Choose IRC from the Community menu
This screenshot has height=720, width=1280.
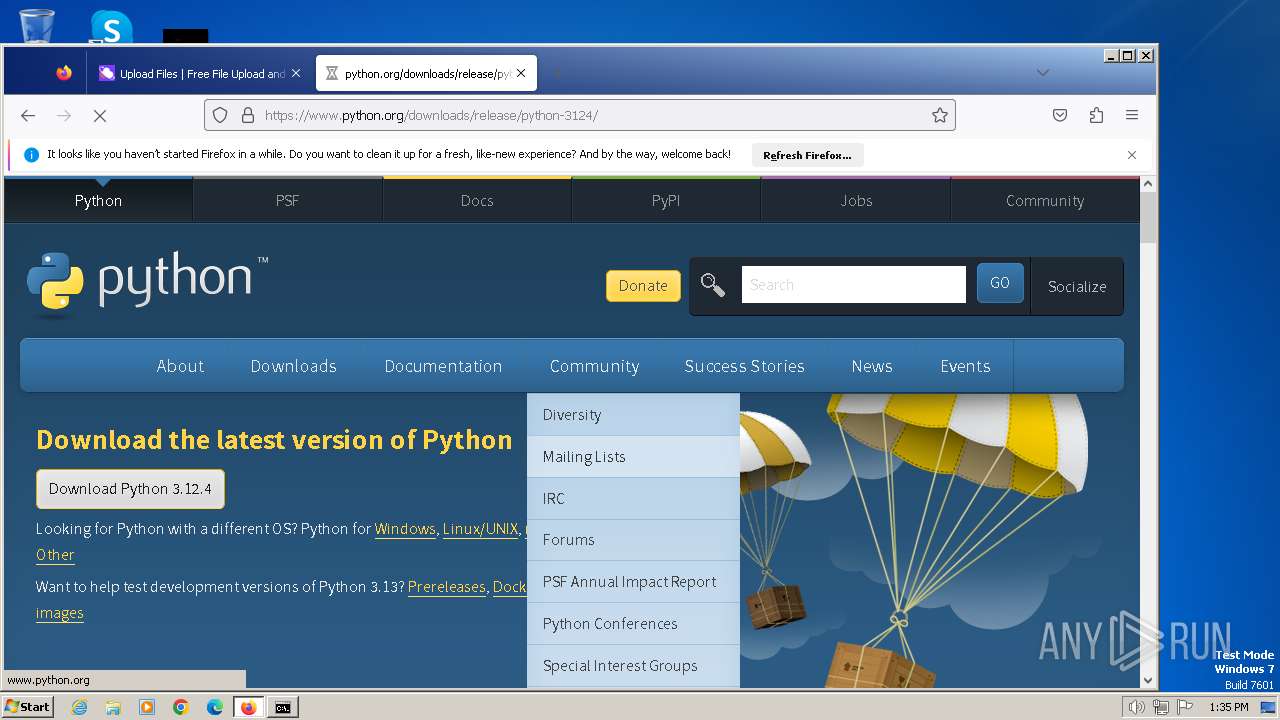pyautogui.click(x=633, y=498)
